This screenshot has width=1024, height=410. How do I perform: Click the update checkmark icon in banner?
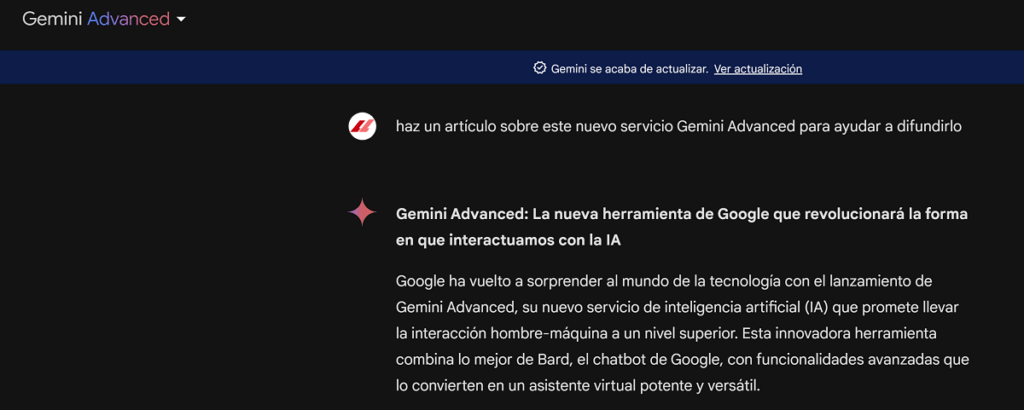click(x=539, y=68)
